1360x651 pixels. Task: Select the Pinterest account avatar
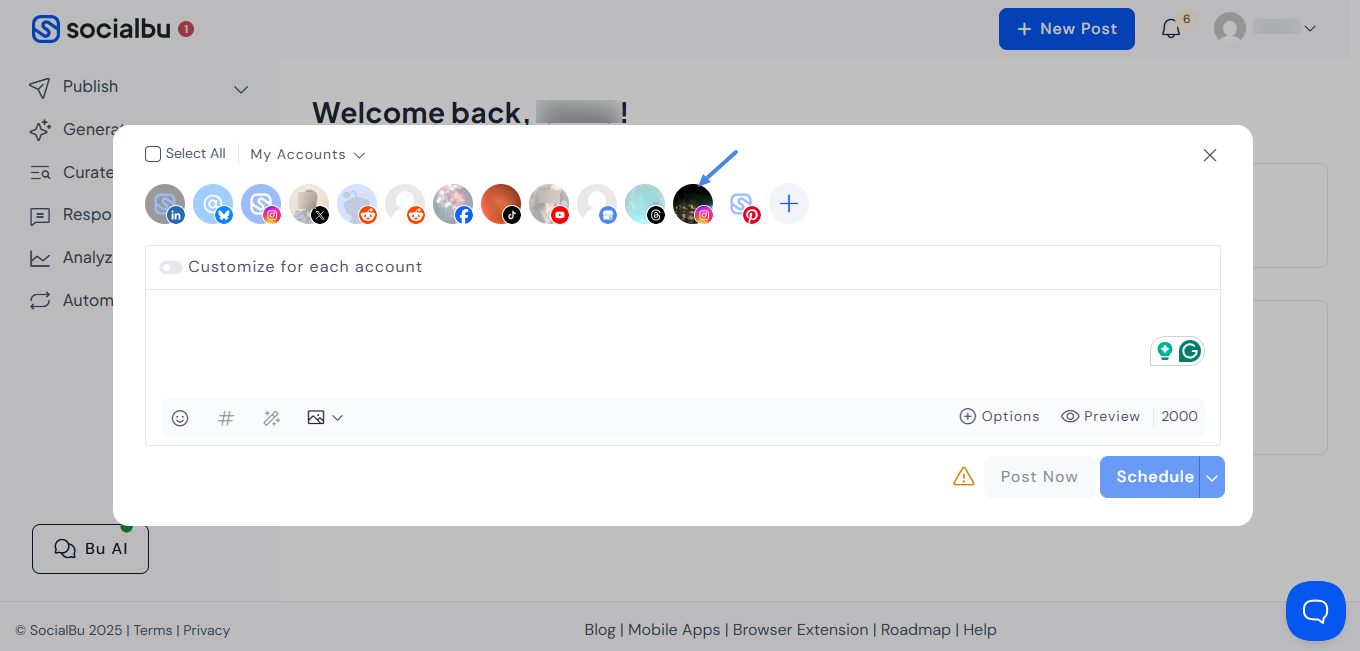[741, 204]
